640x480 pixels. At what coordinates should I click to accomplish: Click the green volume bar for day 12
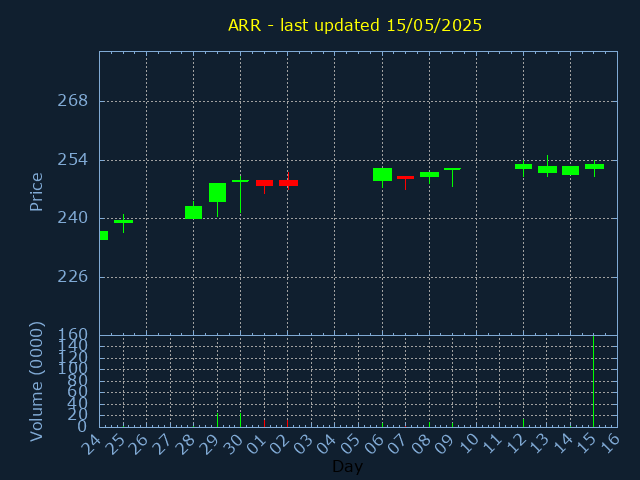point(523,422)
